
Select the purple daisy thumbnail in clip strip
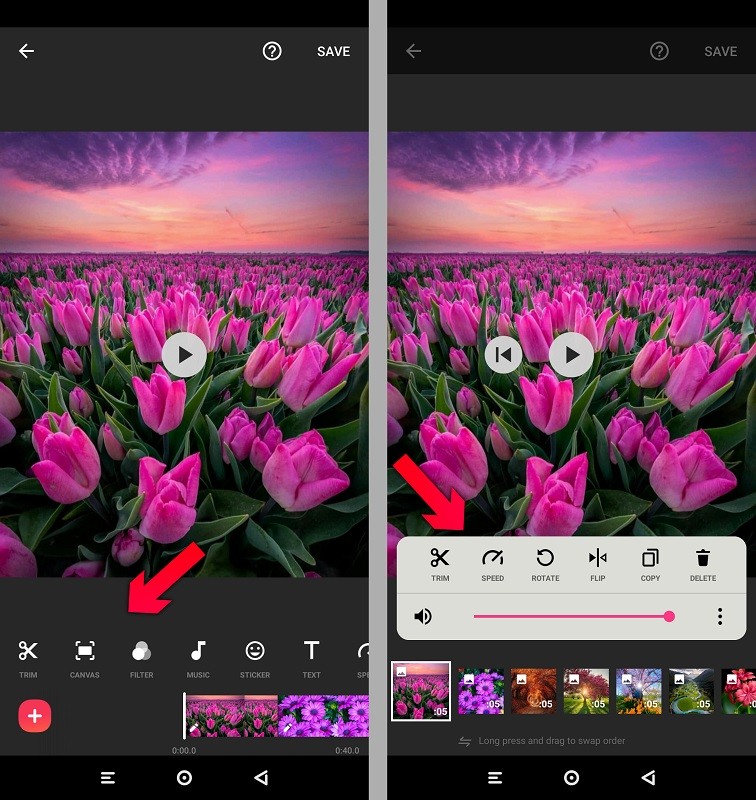[x=481, y=691]
